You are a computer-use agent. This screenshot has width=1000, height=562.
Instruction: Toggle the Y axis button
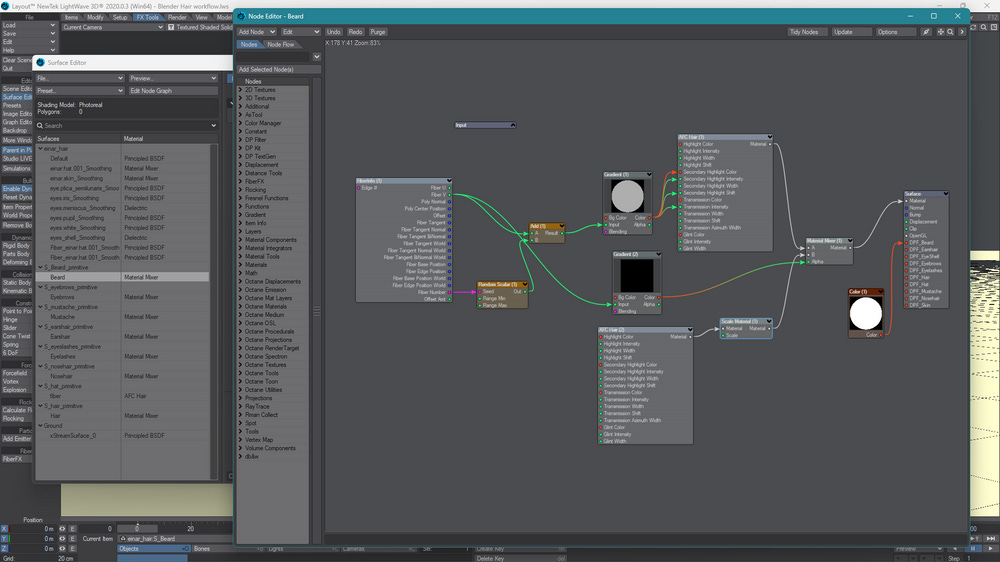[x=5, y=538]
